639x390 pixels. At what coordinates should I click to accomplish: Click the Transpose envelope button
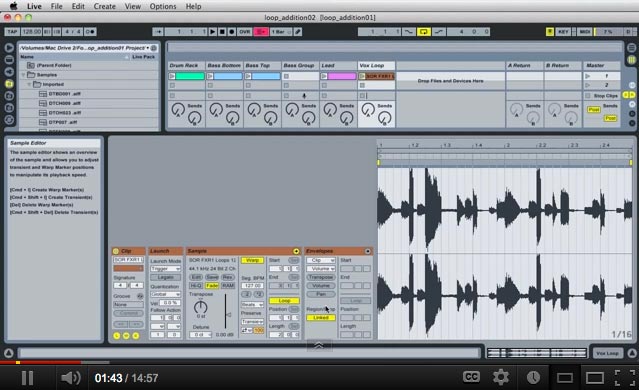pos(321,277)
